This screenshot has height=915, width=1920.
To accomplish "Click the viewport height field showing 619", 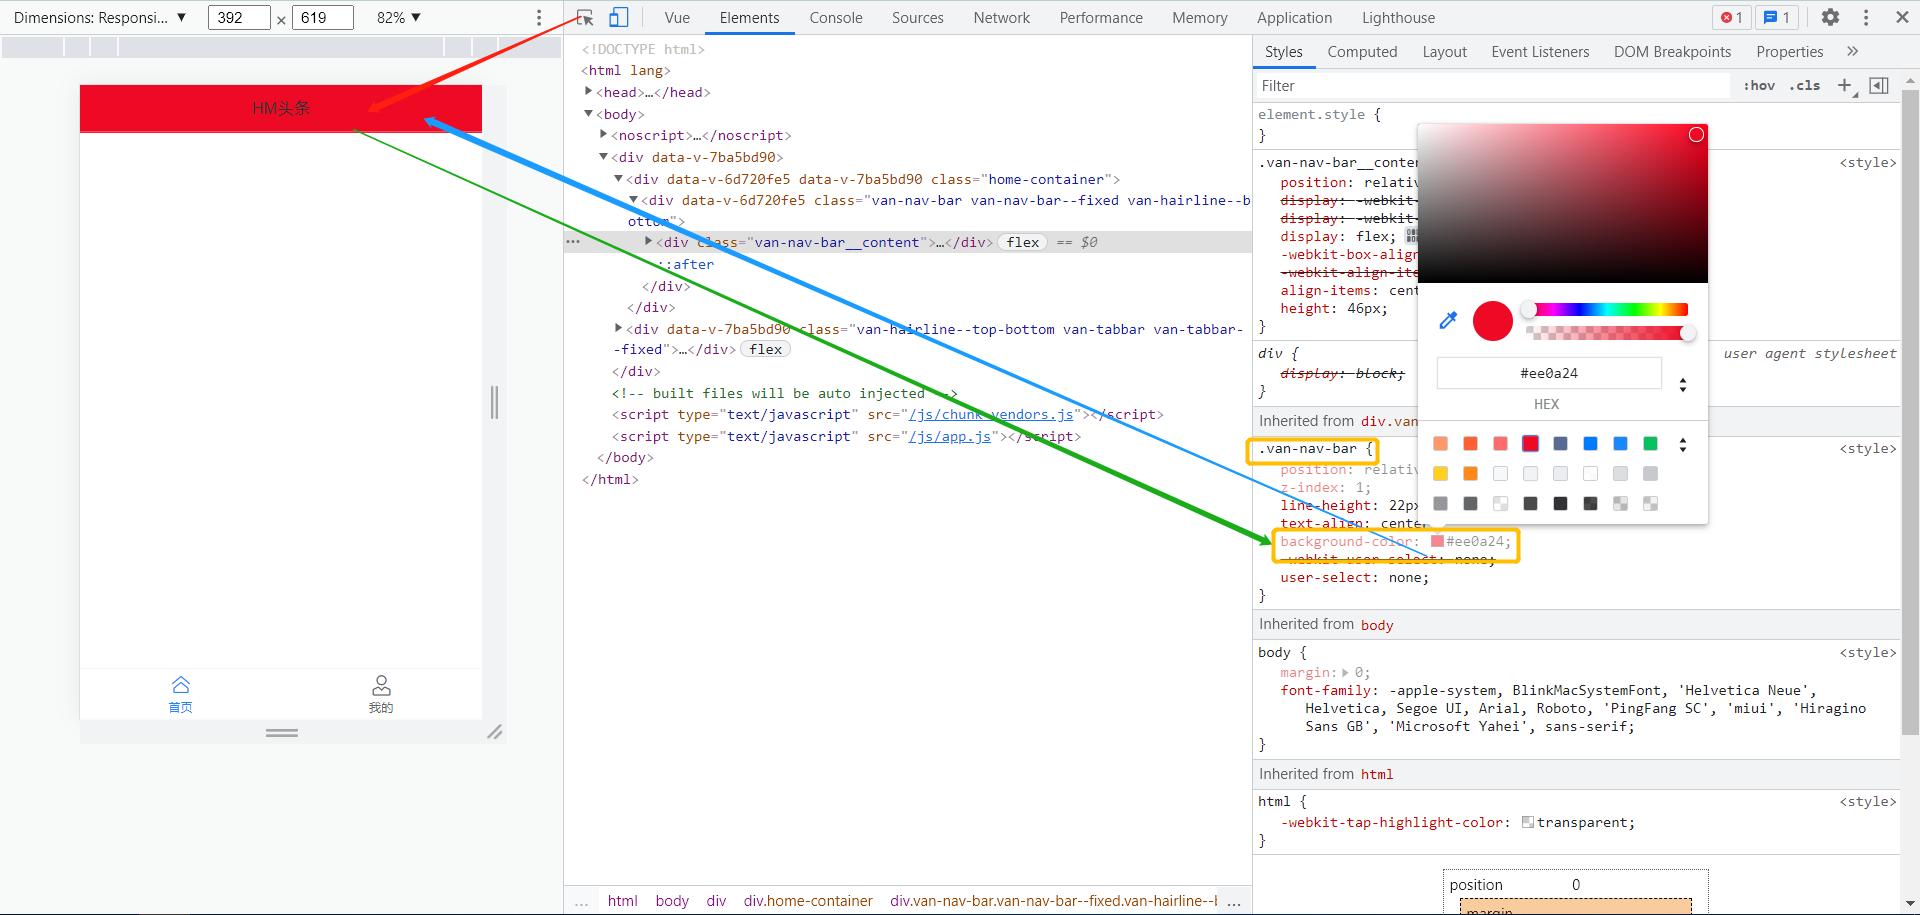I will coord(322,17).
